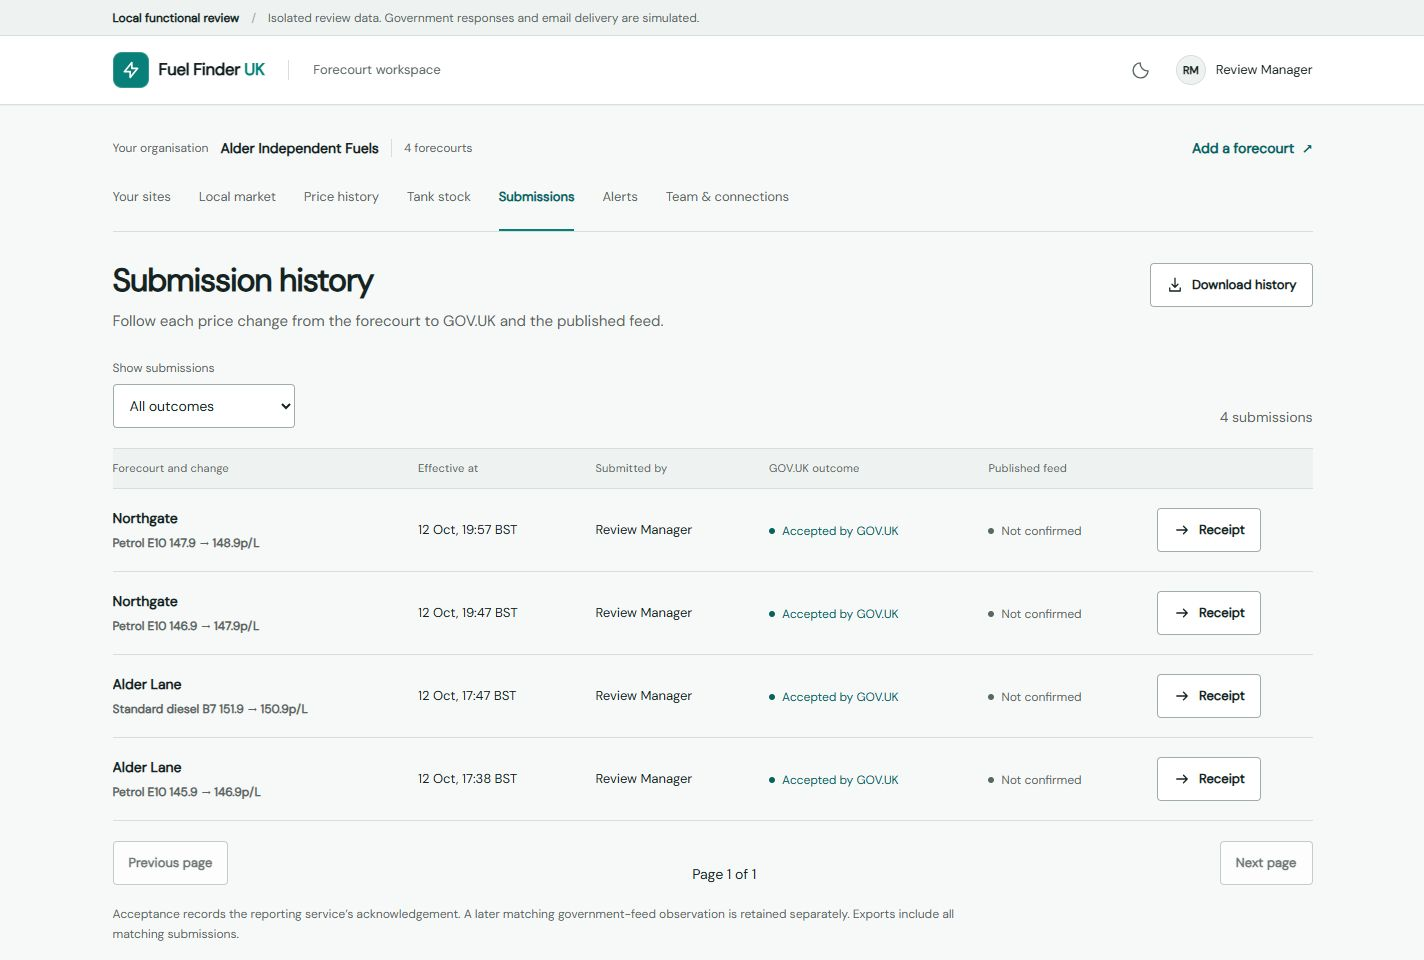Click '12 Oct, 17:47 BST' effective time
The width and height of the screenshot is (1424, 960).
(467, 696)
